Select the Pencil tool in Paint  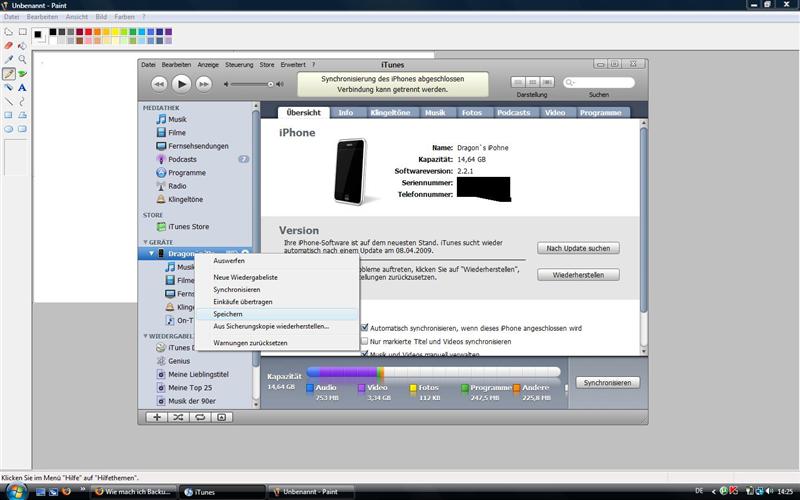(8, 73)
